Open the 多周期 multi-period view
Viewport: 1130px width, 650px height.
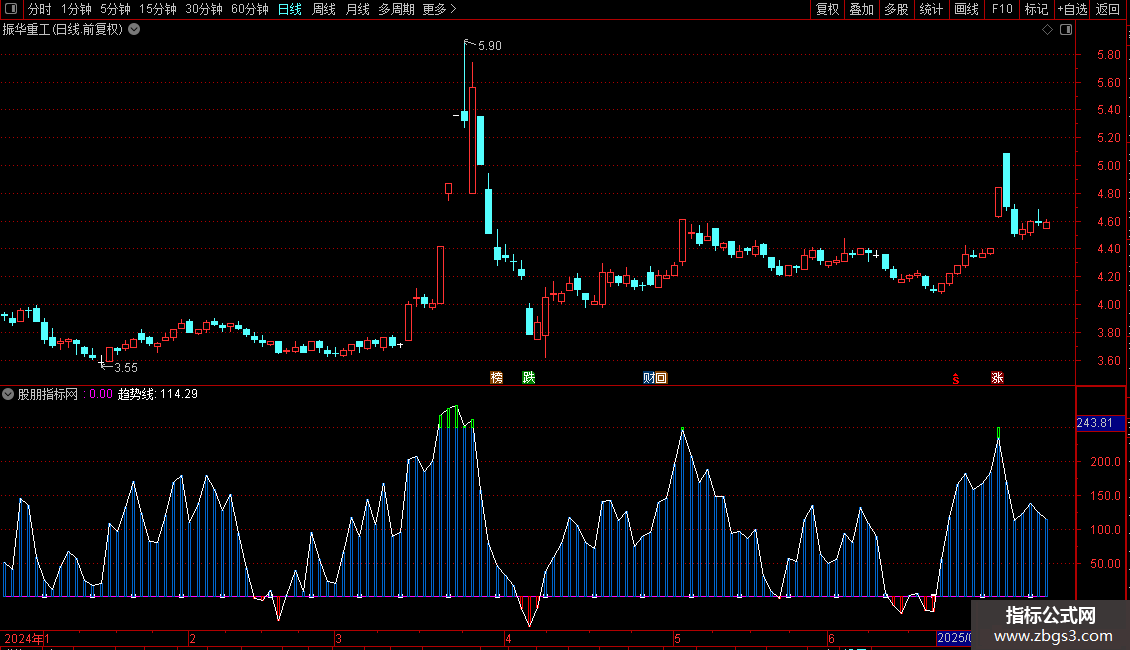[x=396, y=9]
